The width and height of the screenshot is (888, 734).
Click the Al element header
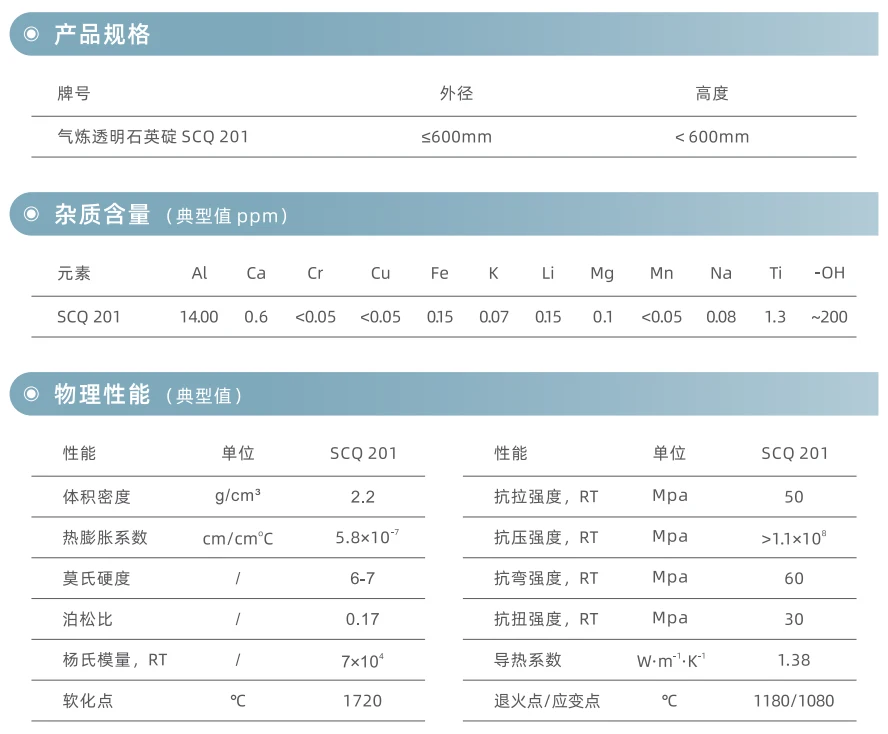pos(199,273)
